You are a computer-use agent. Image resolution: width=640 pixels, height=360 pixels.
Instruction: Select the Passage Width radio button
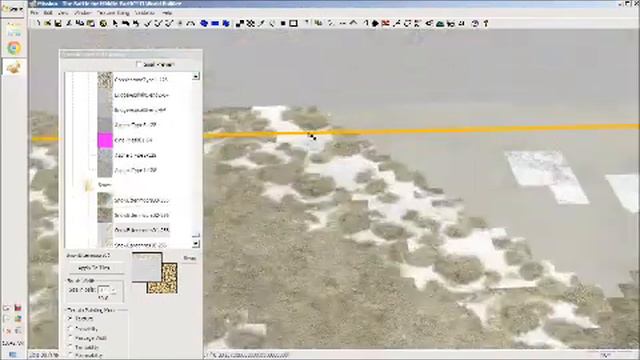coord(70,338)
